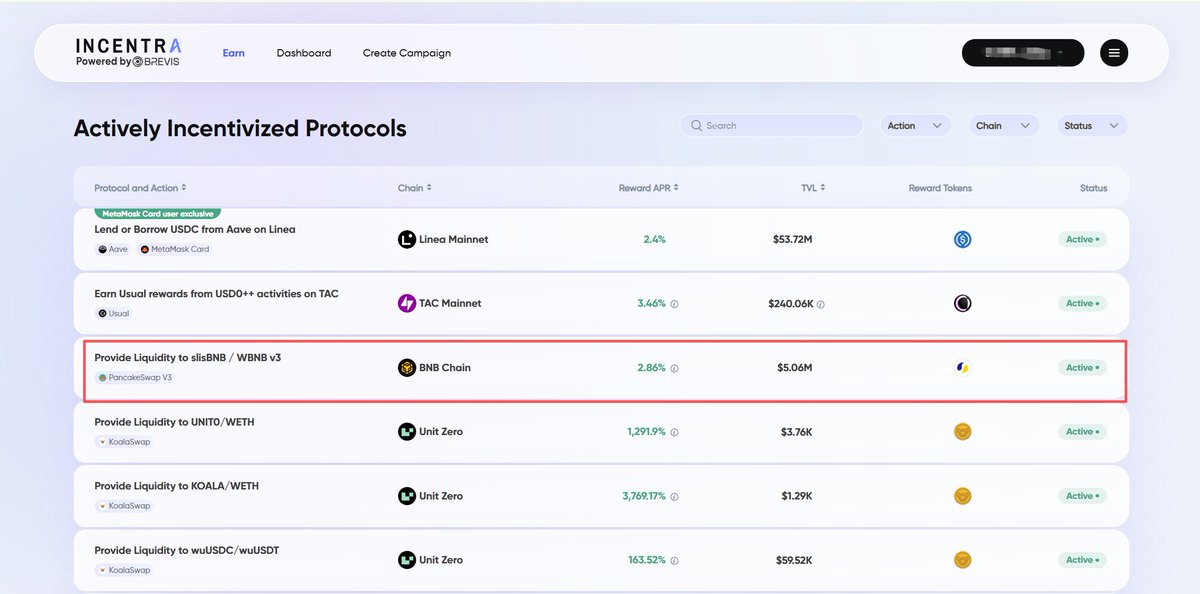Sort by Reward APR column
The image size is (1200, 594).
coord(649,188)
